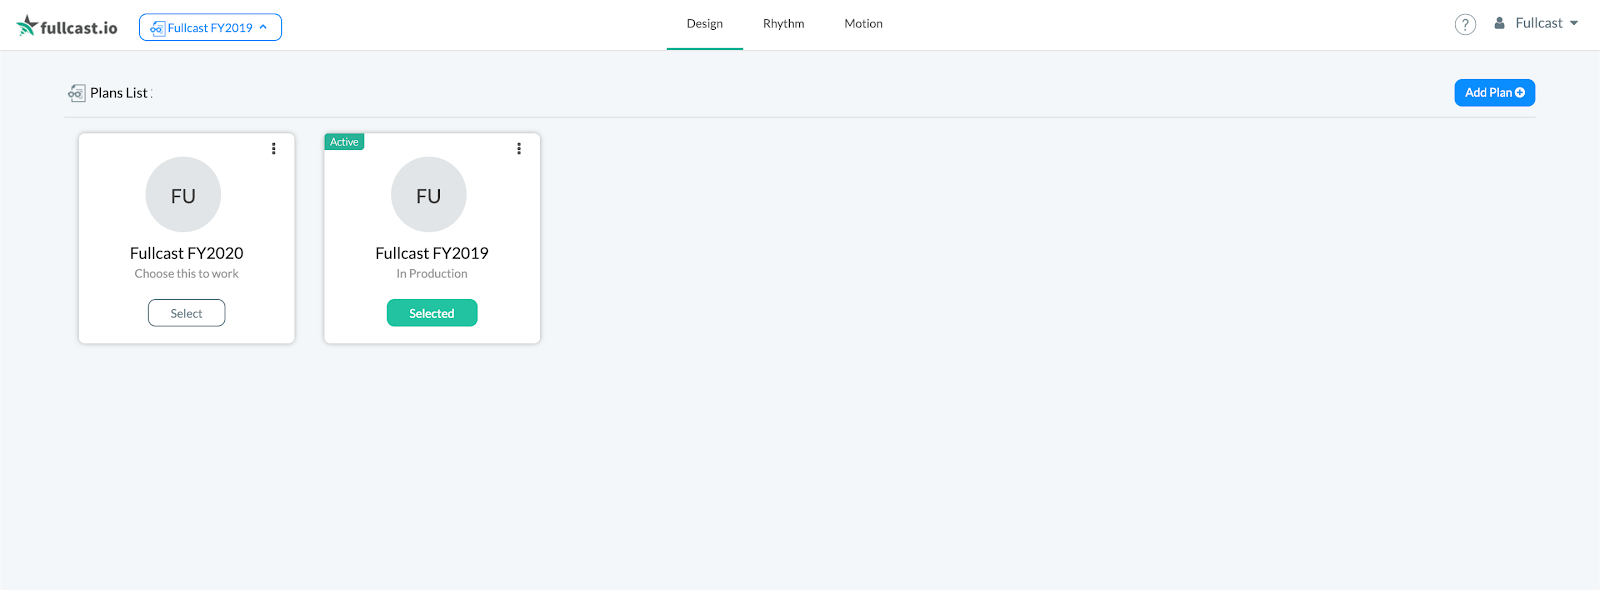This screenshot has width=1600, height=590.
Task: Switch to the Design tab
Action: (x=704, y=24)
